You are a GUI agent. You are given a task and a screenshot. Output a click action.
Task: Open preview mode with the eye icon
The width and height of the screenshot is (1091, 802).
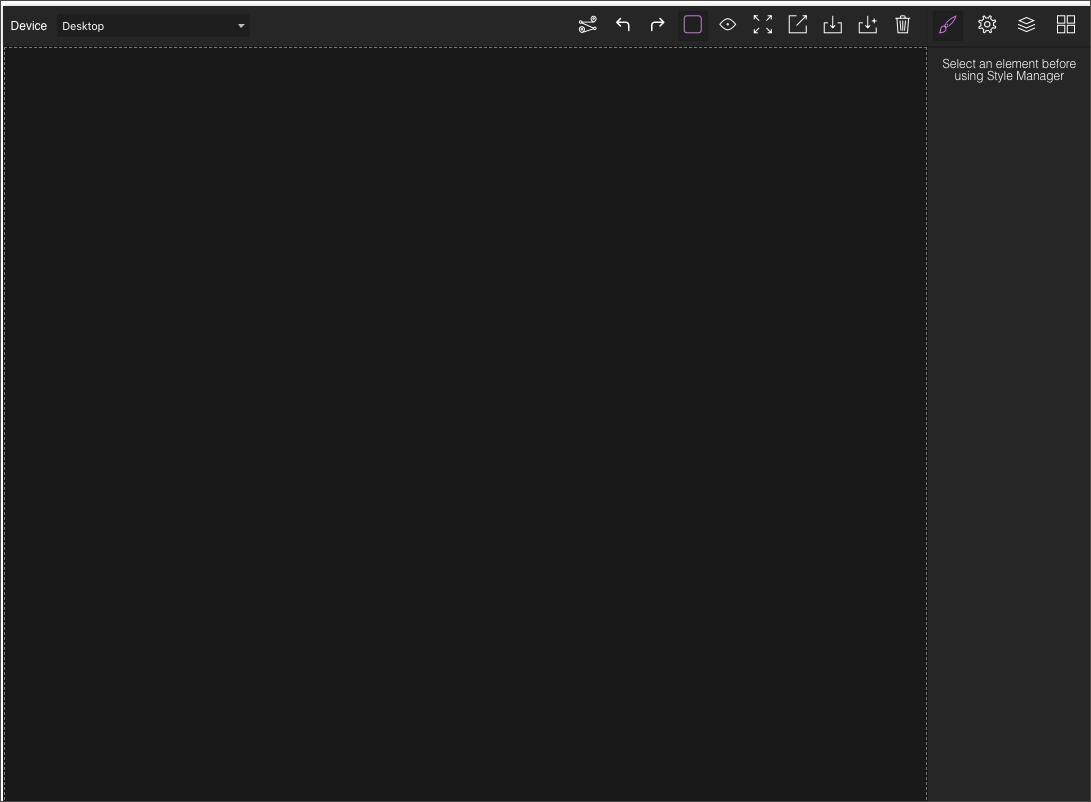(x=728, y=25)
